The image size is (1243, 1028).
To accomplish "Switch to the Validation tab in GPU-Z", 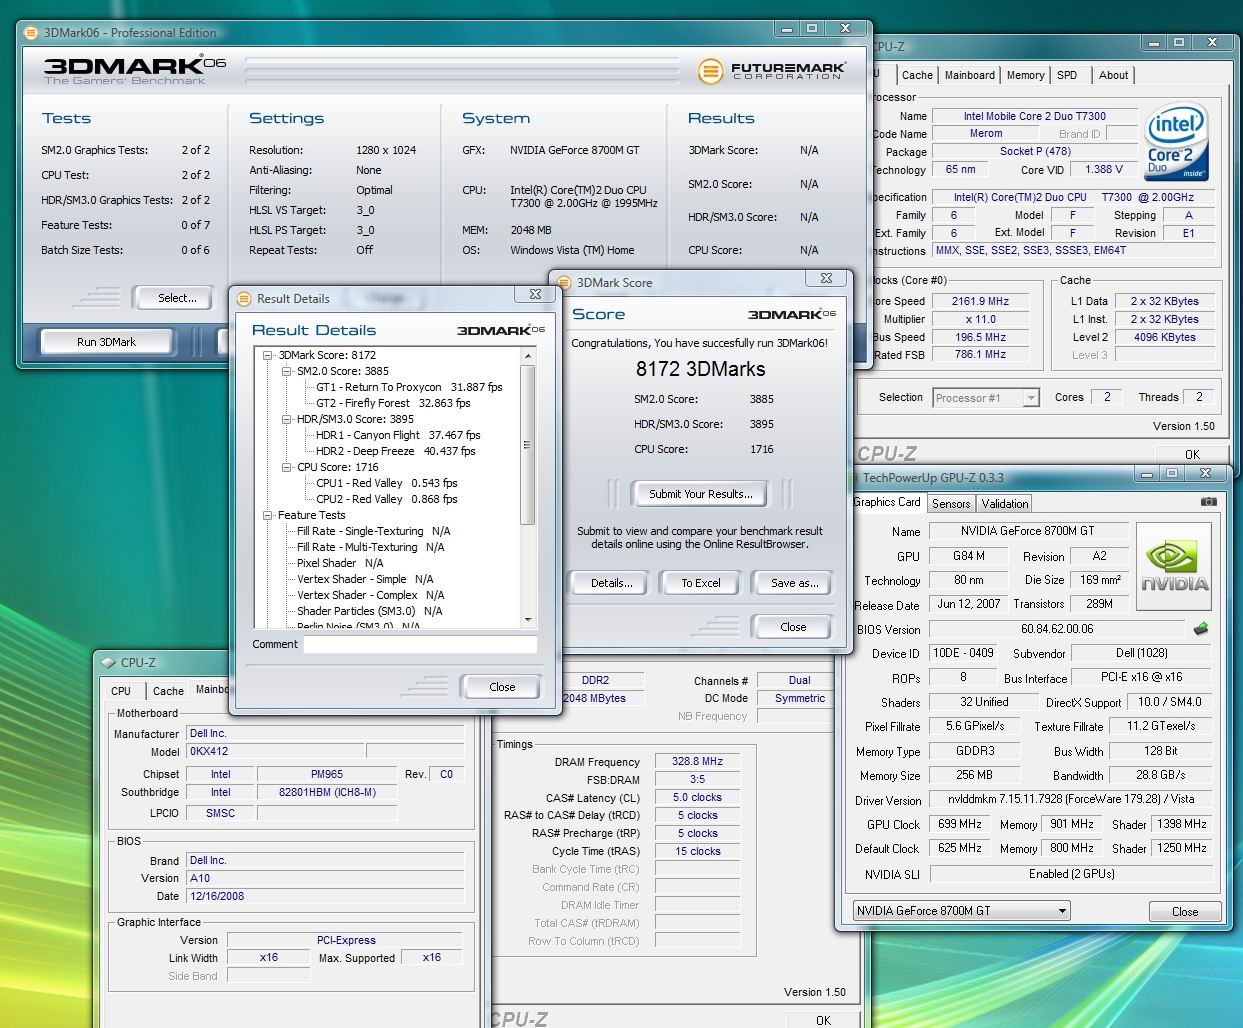I will [x=1004, y=504].
